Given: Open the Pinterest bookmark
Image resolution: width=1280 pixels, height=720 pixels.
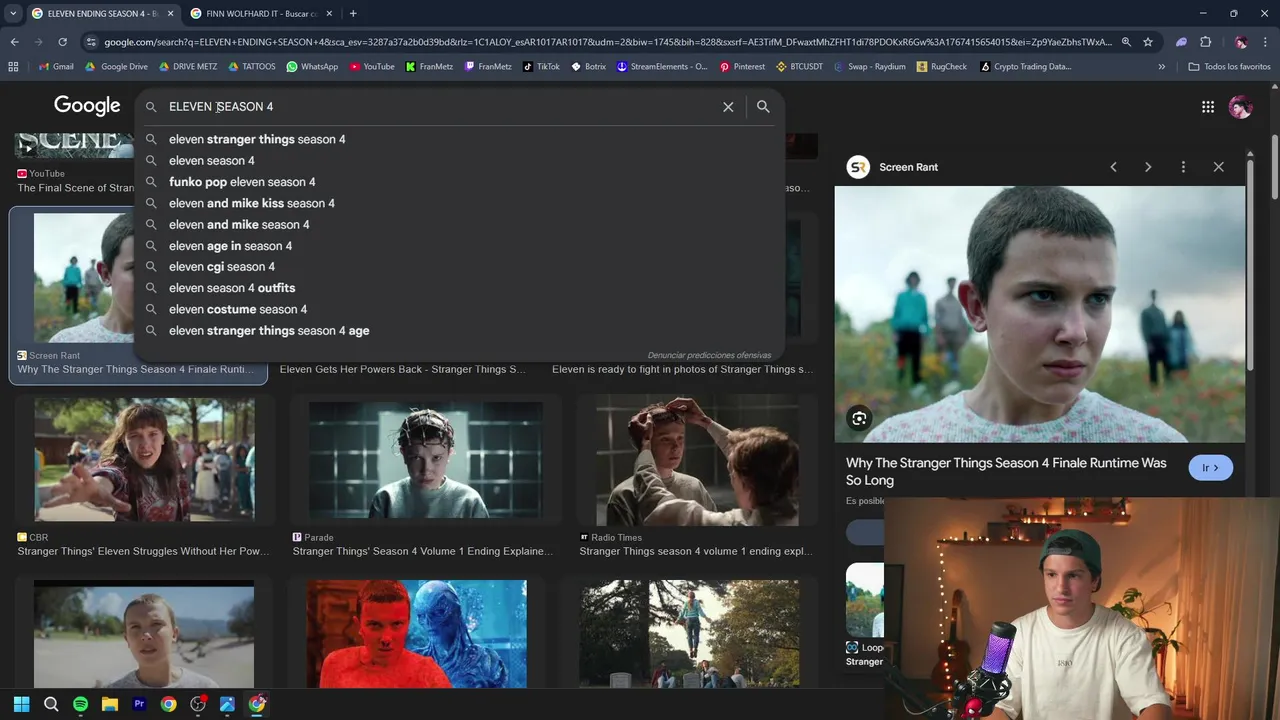Looking at the screenshot, I should (742, 67).
